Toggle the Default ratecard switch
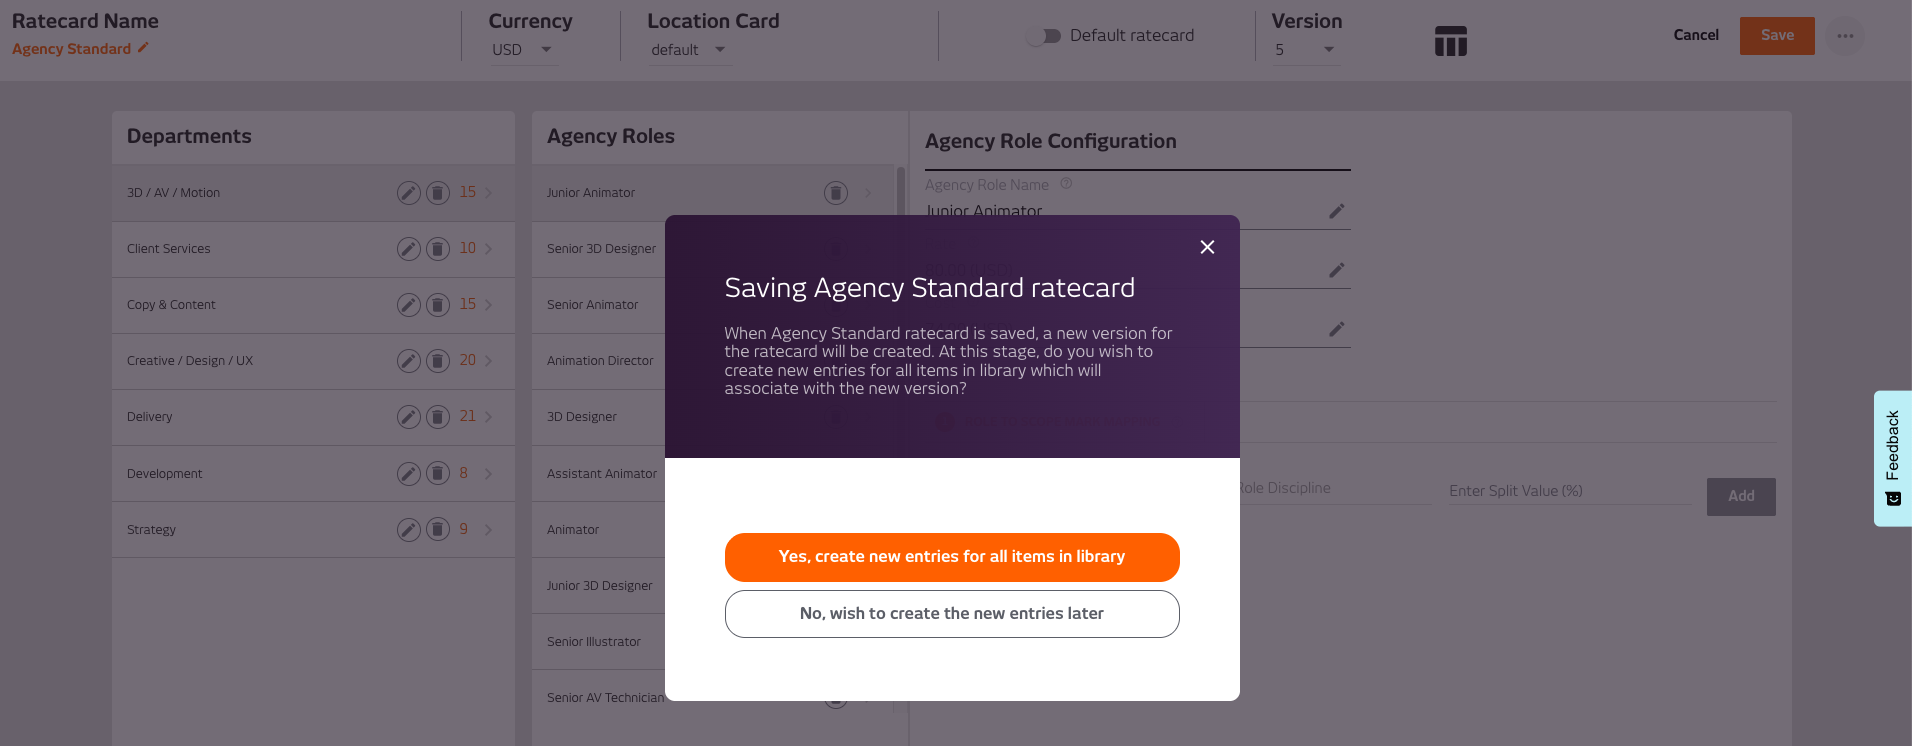The width and height of the screenshot is (1912, 746). tap(1045, 36)
